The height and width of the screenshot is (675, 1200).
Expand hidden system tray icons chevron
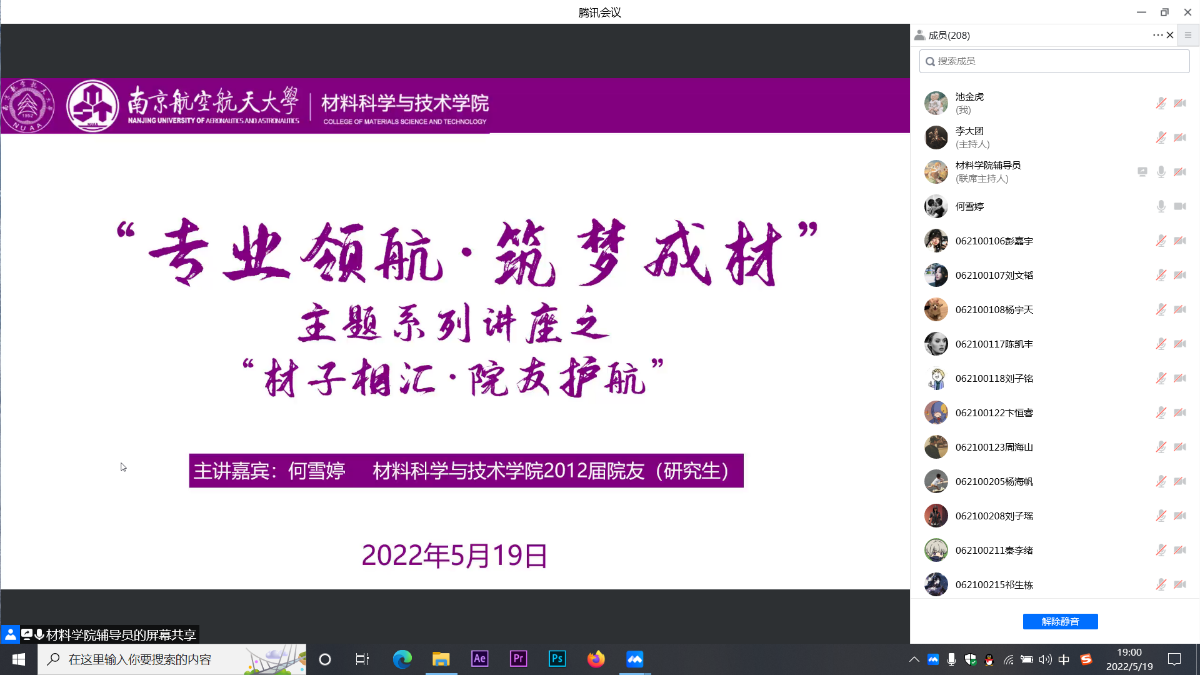click(914, 660)
